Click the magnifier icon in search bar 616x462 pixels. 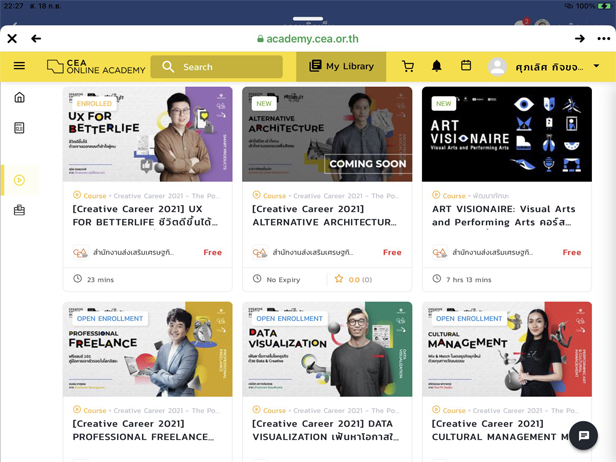[168, 66]
